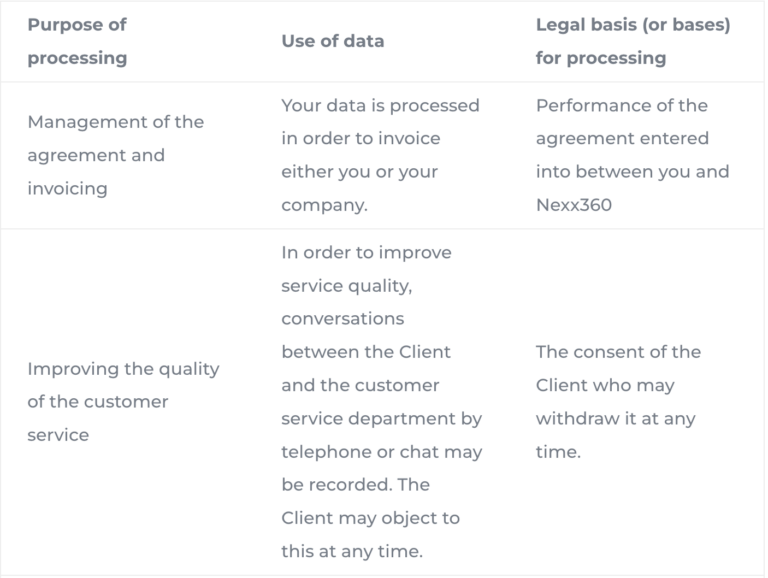Click the word 'invoicing' in first column
Screen dimensions: 768x578
pos(68,188)
